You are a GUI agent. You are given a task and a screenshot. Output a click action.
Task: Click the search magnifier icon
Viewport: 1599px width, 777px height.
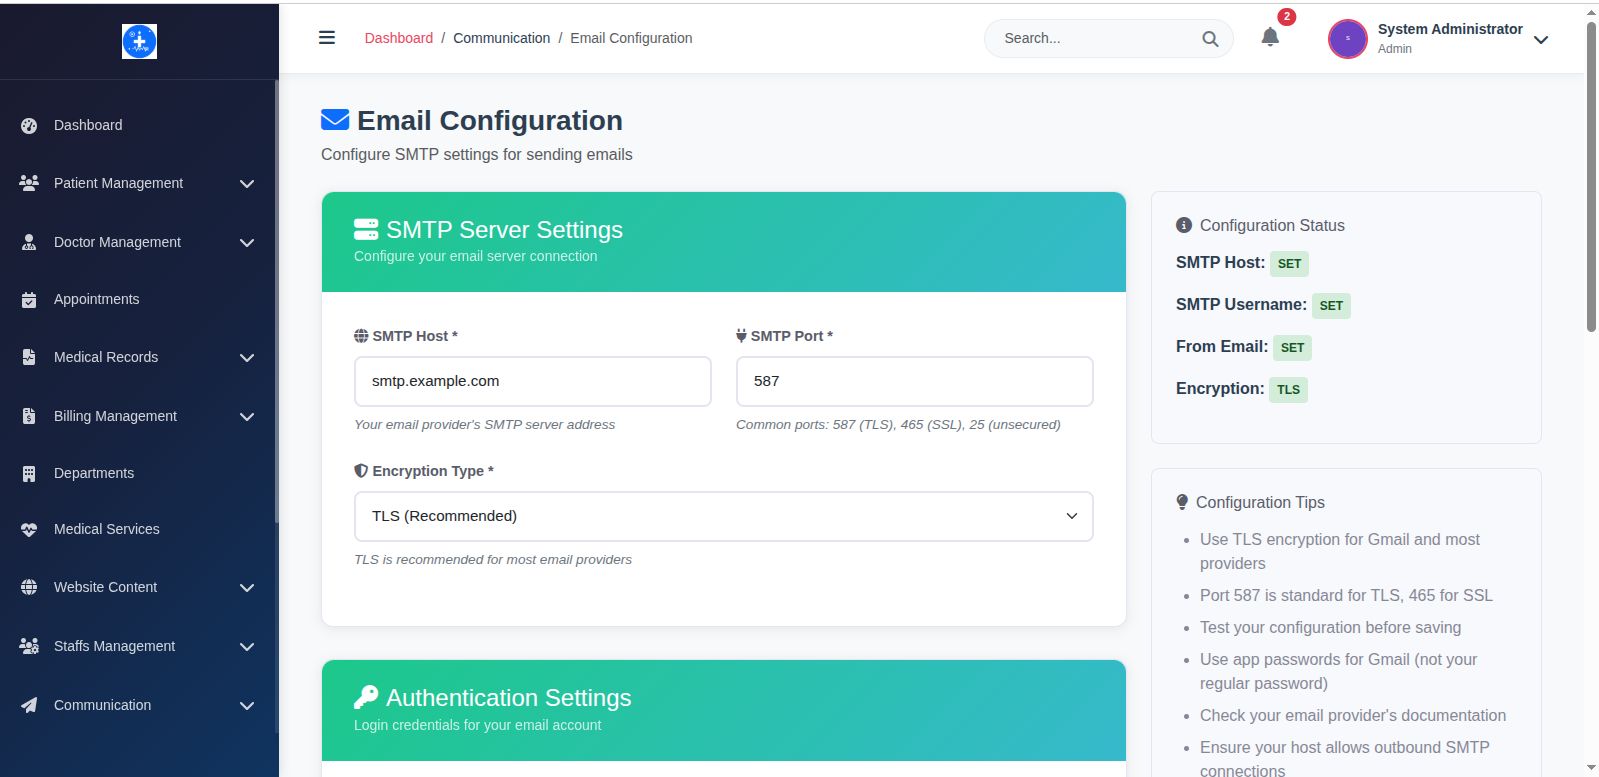1210,39
